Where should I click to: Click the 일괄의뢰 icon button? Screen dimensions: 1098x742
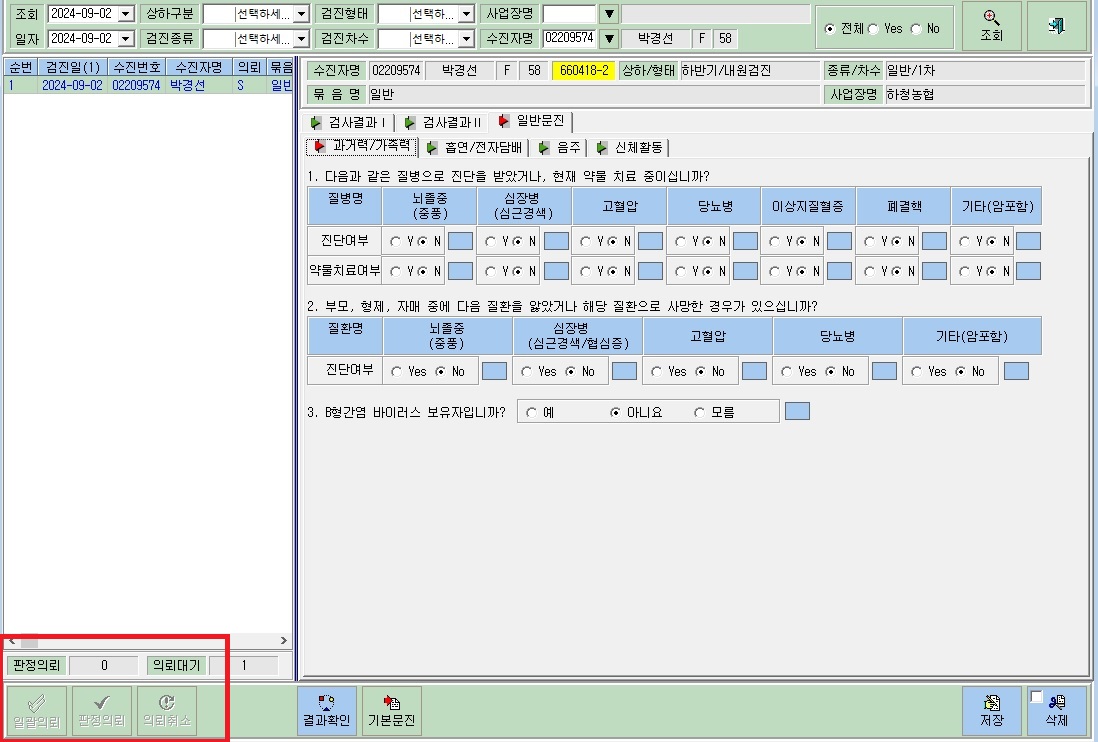(37, 710)
